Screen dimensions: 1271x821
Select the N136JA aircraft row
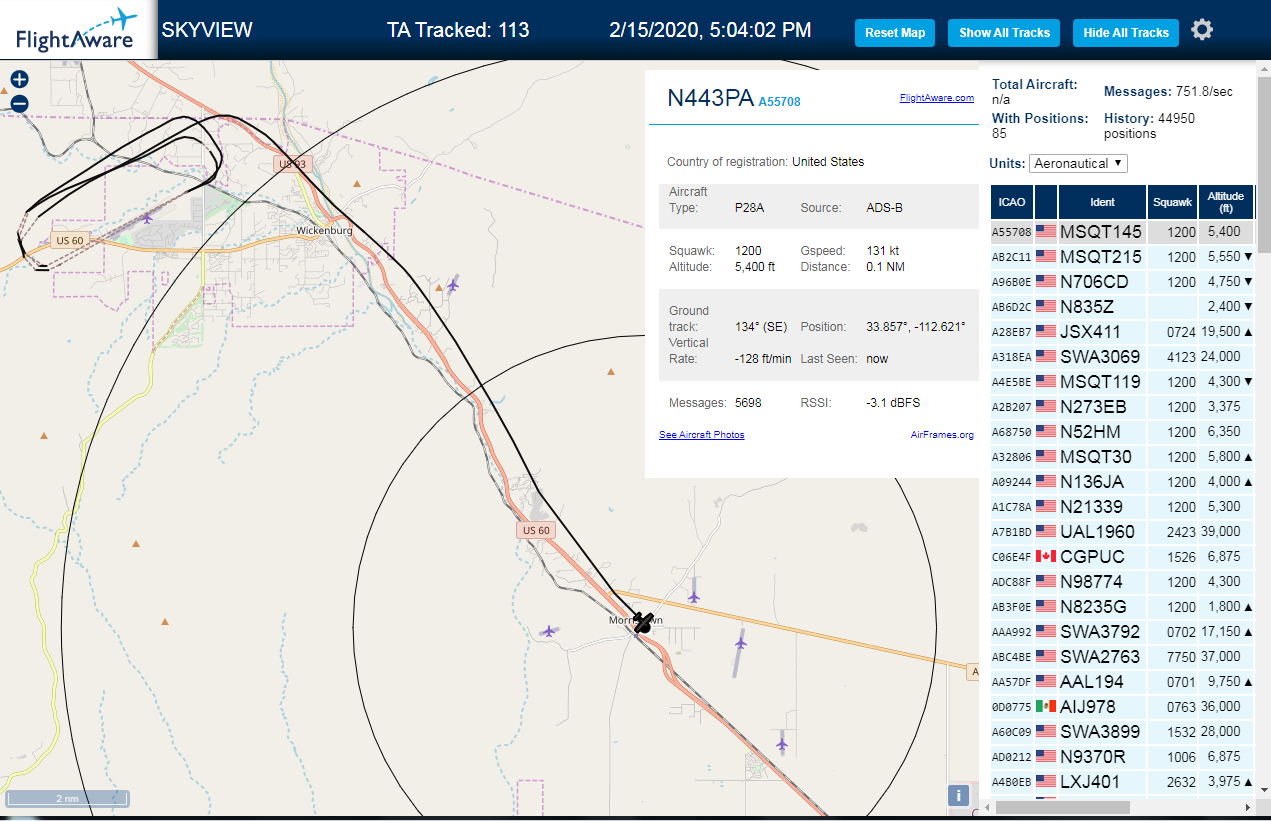coord(1120,482)
